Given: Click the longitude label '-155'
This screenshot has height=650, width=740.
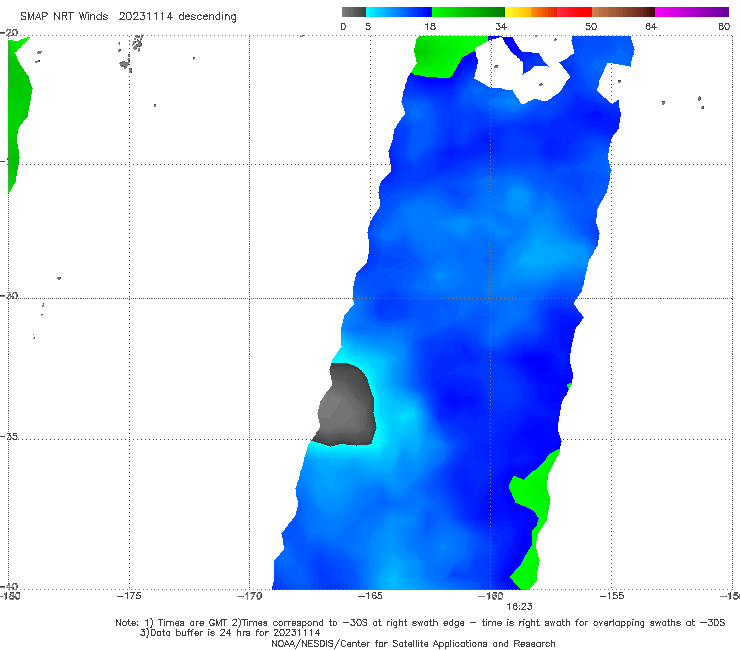Looking at the screenshot, I should (612, 596).
